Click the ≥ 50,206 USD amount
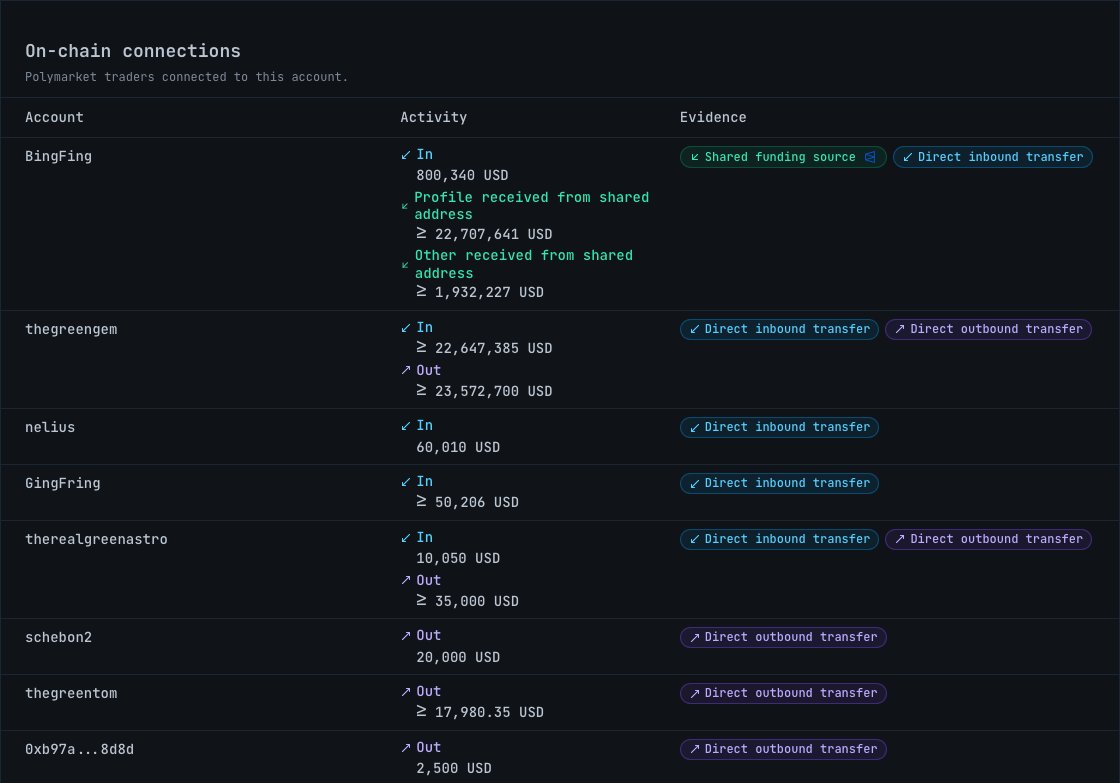Viewport: 1120px width, 783px height. click(x=467, y=503)
